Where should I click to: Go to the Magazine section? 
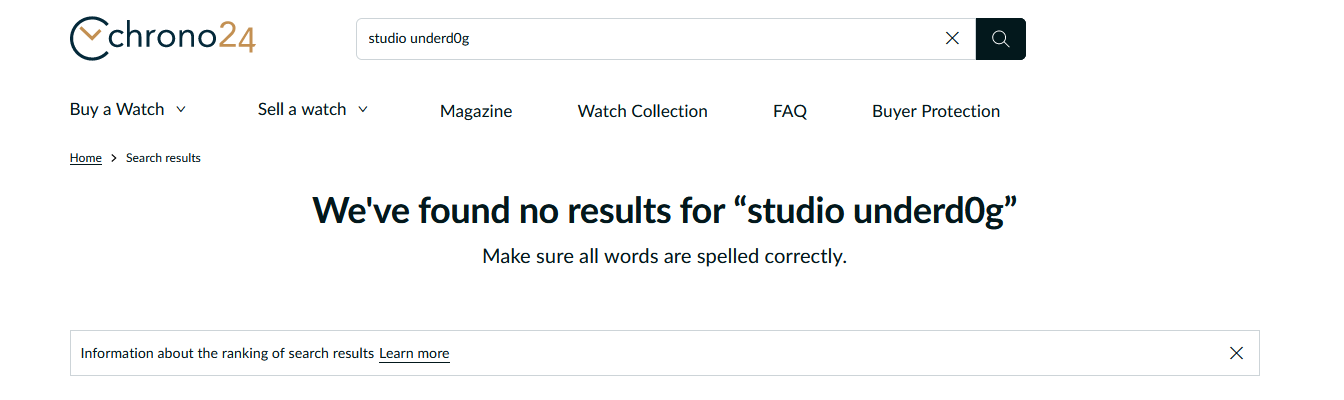coord(476,111)
